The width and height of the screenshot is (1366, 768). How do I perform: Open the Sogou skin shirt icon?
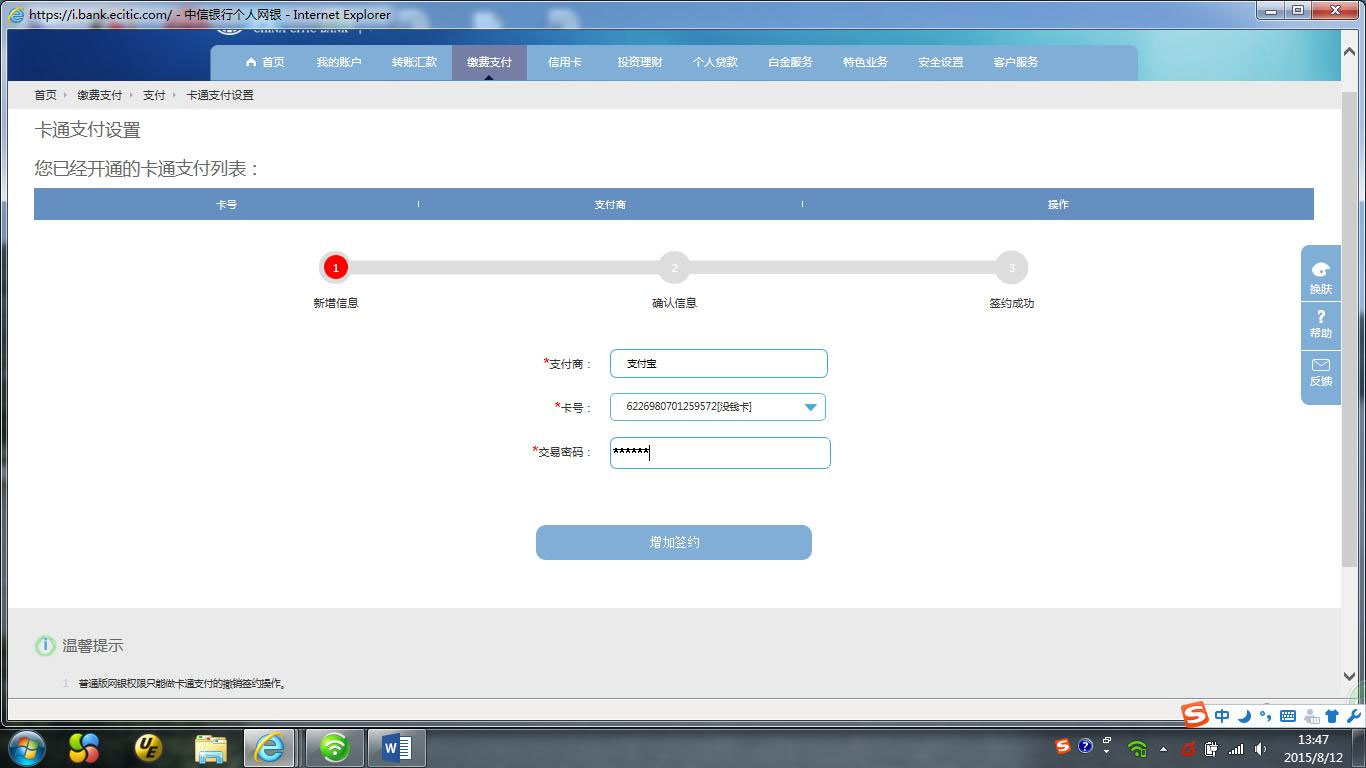pos(1332,716)
